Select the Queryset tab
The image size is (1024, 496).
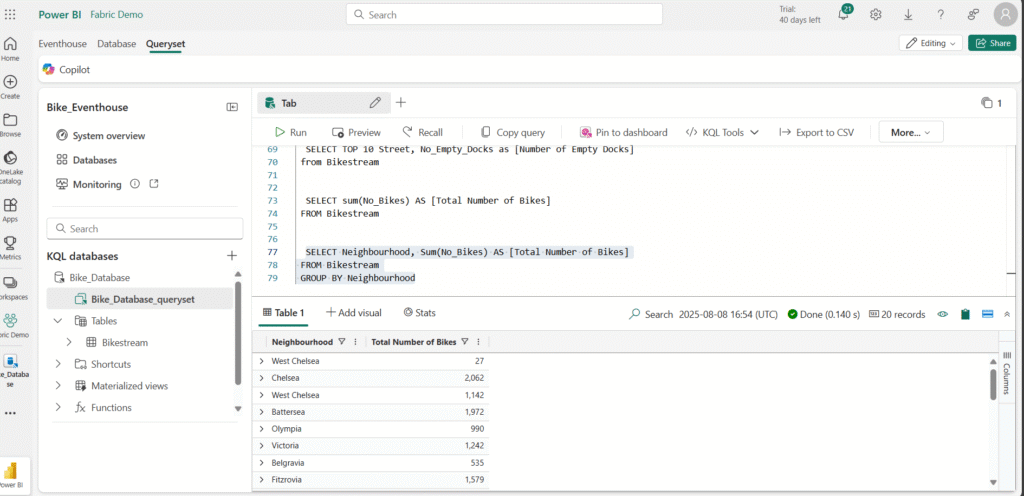165,44
